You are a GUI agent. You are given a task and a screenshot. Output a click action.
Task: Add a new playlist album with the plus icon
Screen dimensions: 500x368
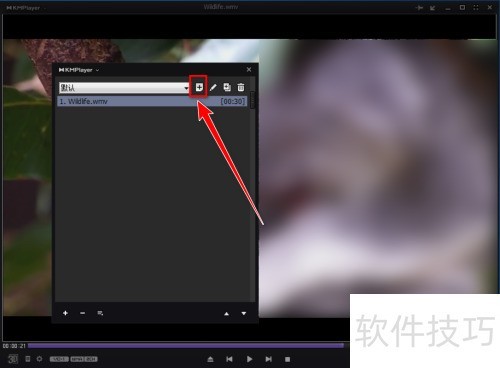pos(199,87)
